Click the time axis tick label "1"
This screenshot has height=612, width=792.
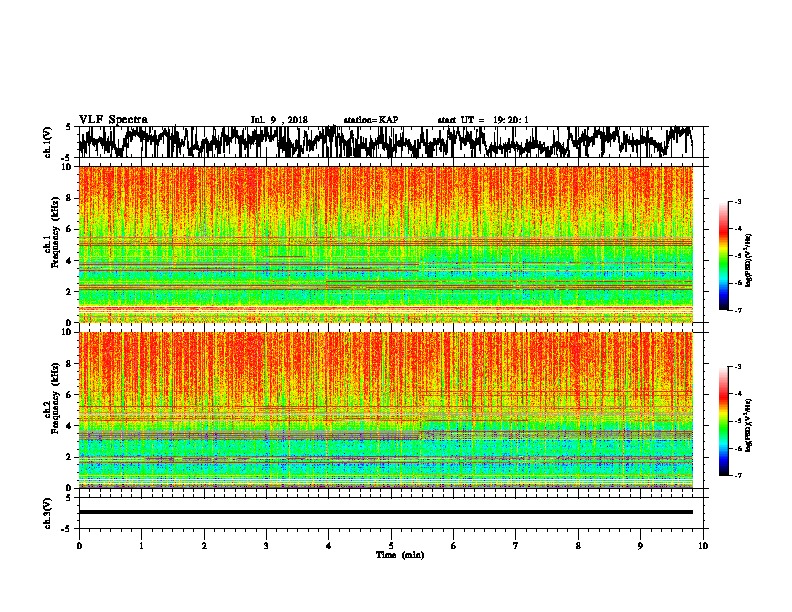pos(141,546)
